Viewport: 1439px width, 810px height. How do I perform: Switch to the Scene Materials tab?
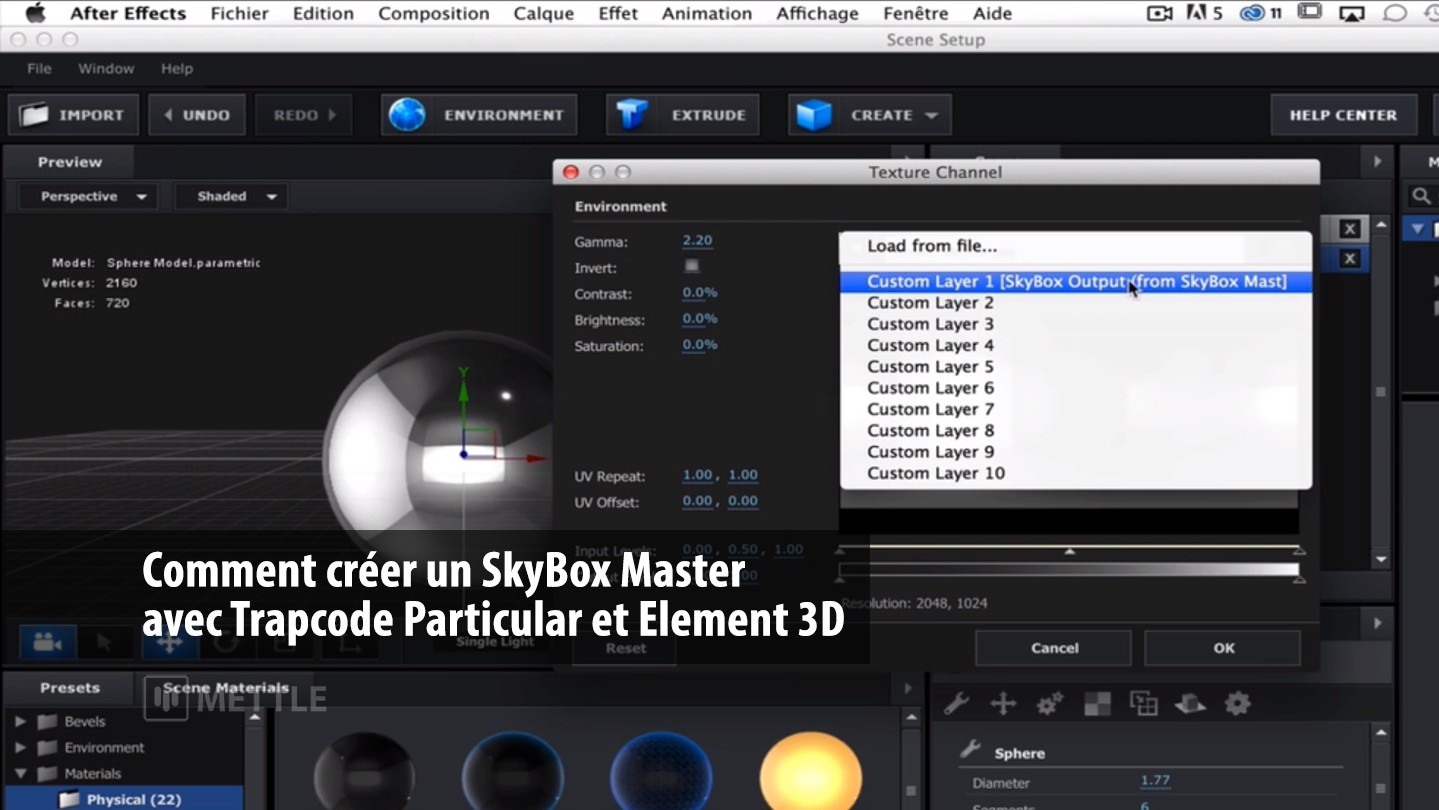coord(226,688)
